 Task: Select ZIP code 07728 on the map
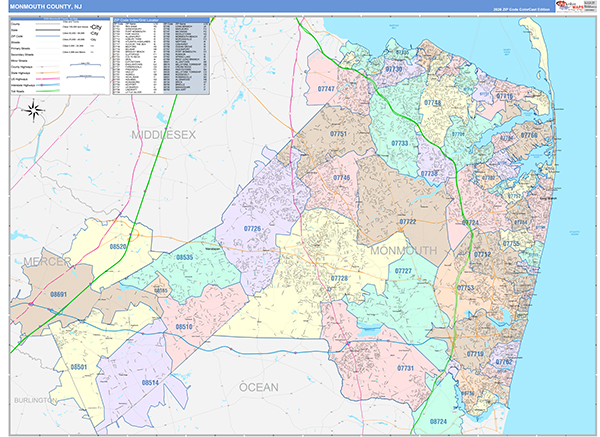tap(339, 278)
